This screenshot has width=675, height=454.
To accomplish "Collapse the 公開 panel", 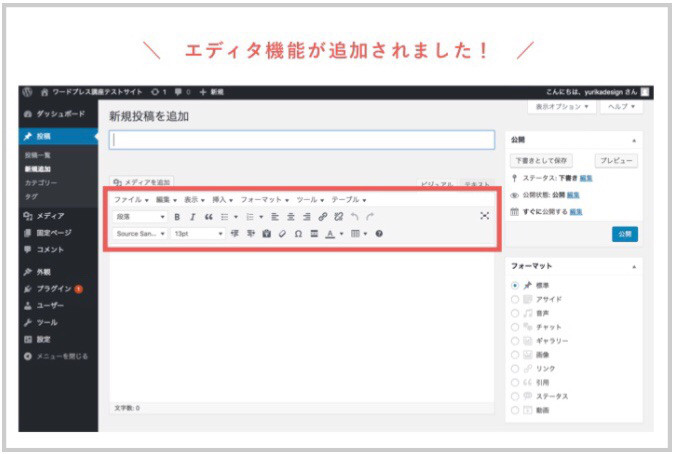I will pos(634,140).
